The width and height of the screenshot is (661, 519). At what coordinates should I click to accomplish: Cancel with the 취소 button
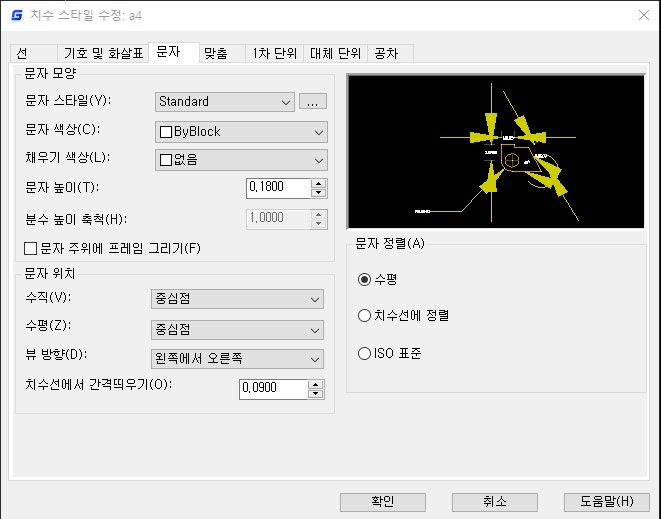pos(495,502)
